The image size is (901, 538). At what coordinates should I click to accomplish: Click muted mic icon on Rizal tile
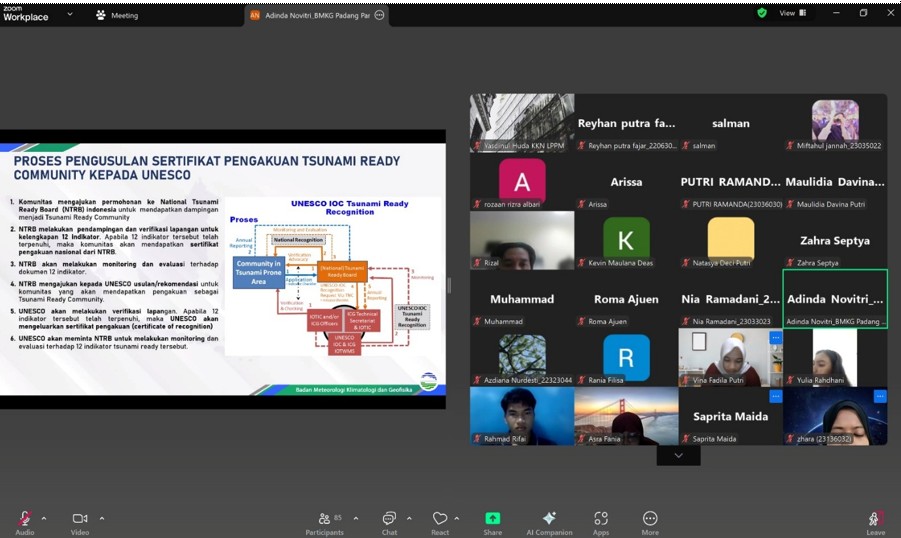[477, 263]
